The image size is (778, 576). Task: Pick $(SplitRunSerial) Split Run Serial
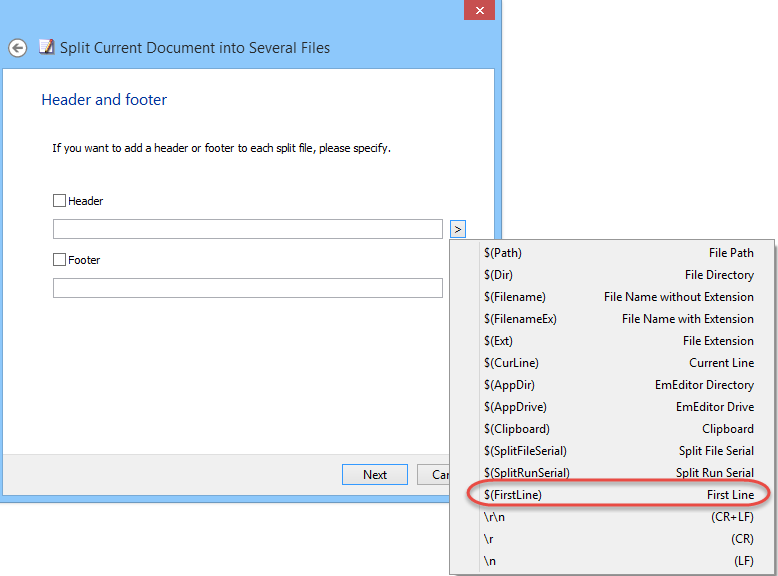tap(612, 473)
